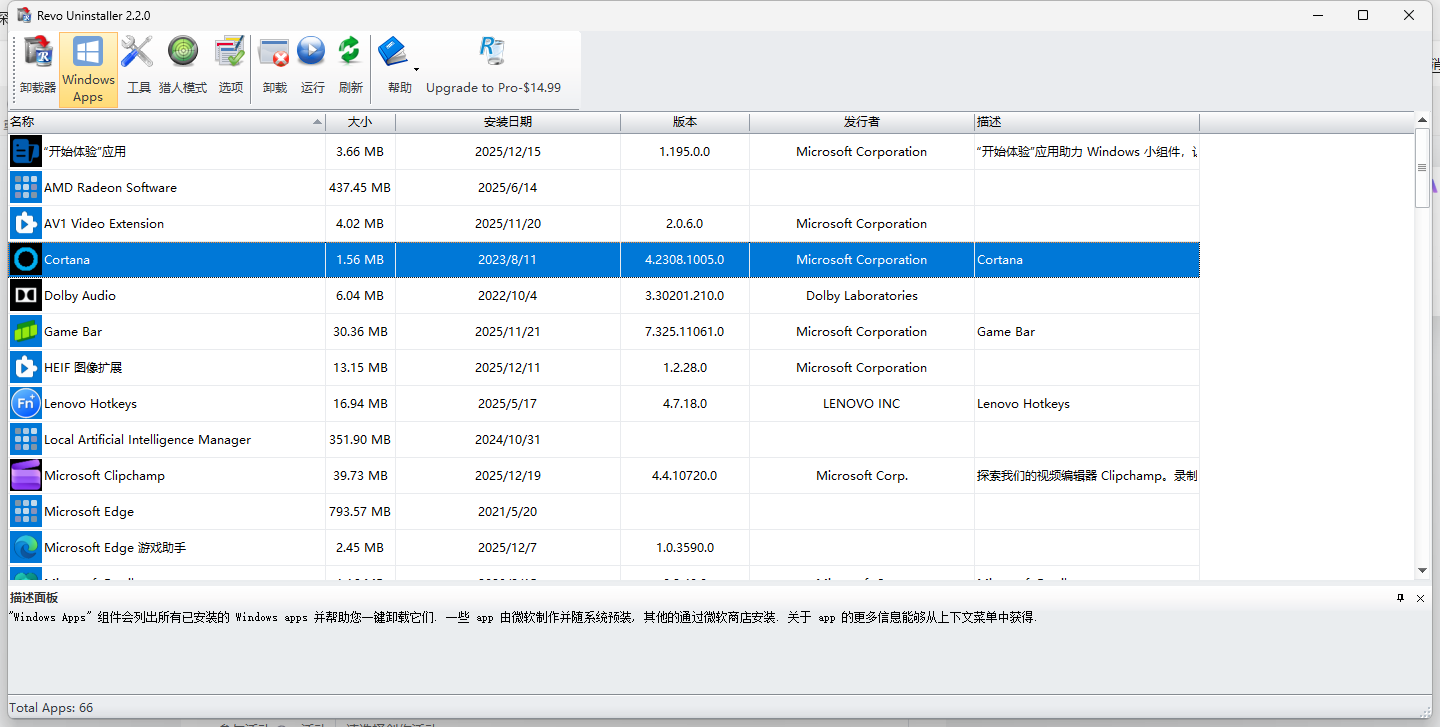Click the 793.57 MB size cell
This screenshot has width=1440, height=727.
pos(360,512)
